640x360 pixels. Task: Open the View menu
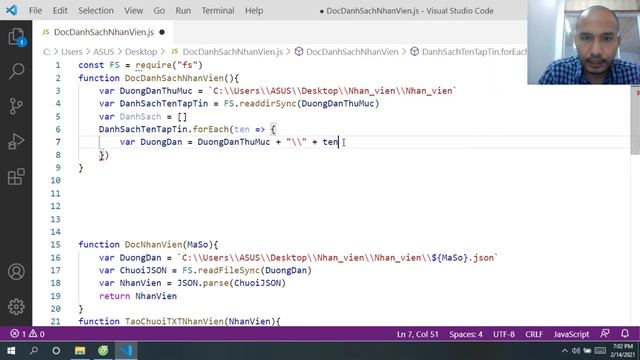133,11
